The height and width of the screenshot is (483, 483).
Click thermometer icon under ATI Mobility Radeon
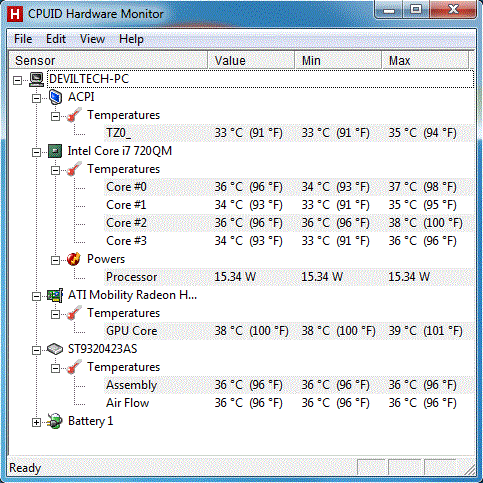[x=74, y=313]
